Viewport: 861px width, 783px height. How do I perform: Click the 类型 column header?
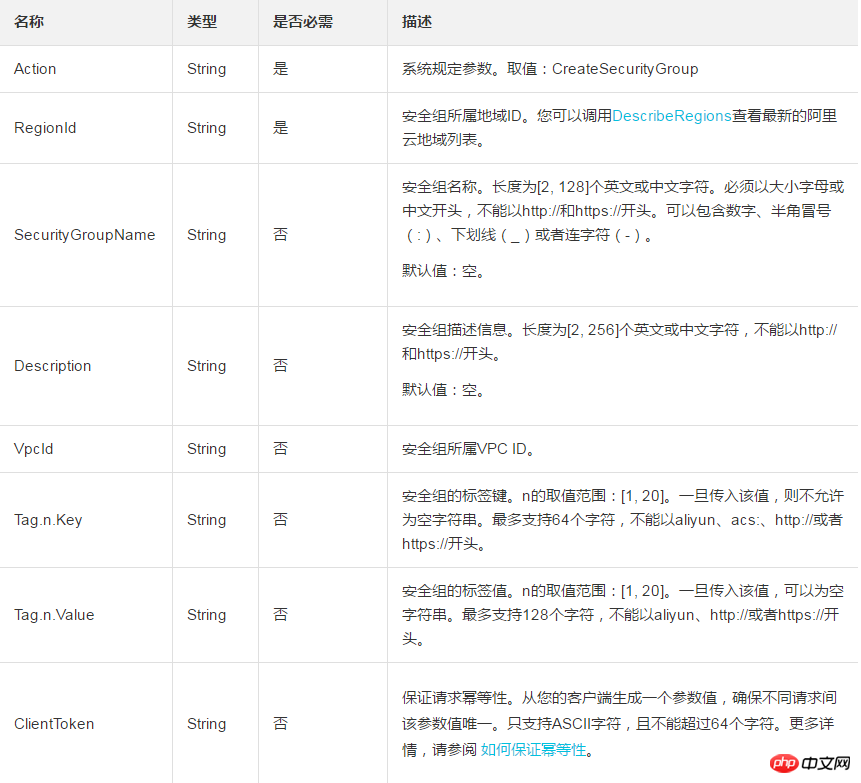pos(202,22)
